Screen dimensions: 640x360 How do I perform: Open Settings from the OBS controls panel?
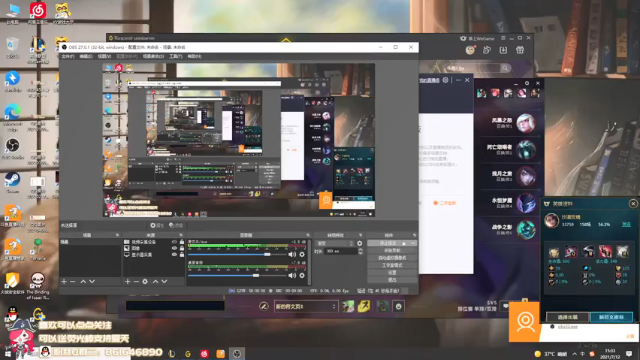[392, 273]
